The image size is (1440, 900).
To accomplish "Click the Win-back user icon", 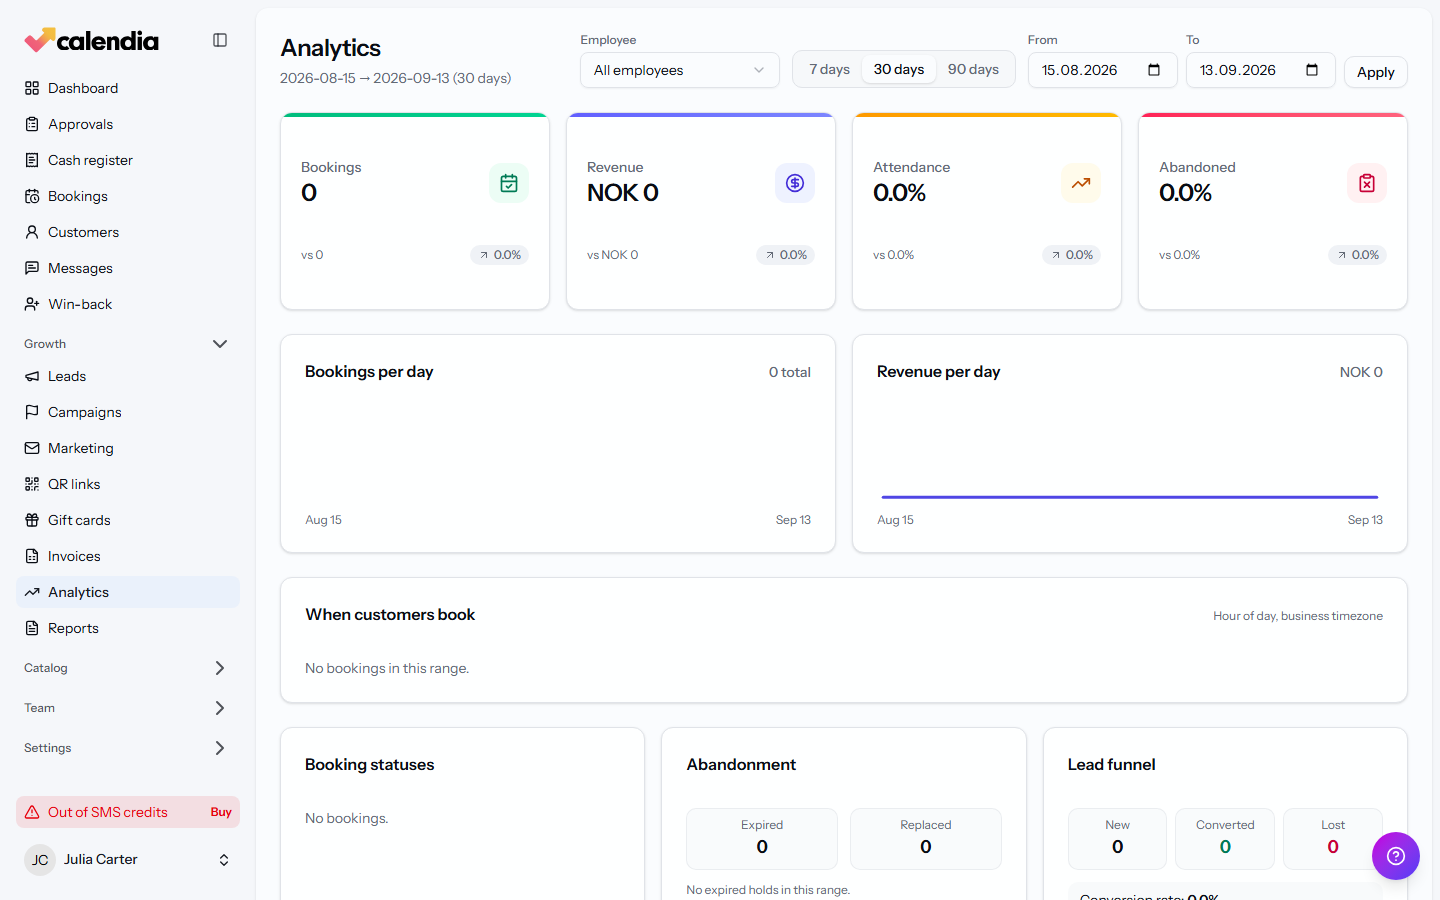I will (x=32, y=304).
